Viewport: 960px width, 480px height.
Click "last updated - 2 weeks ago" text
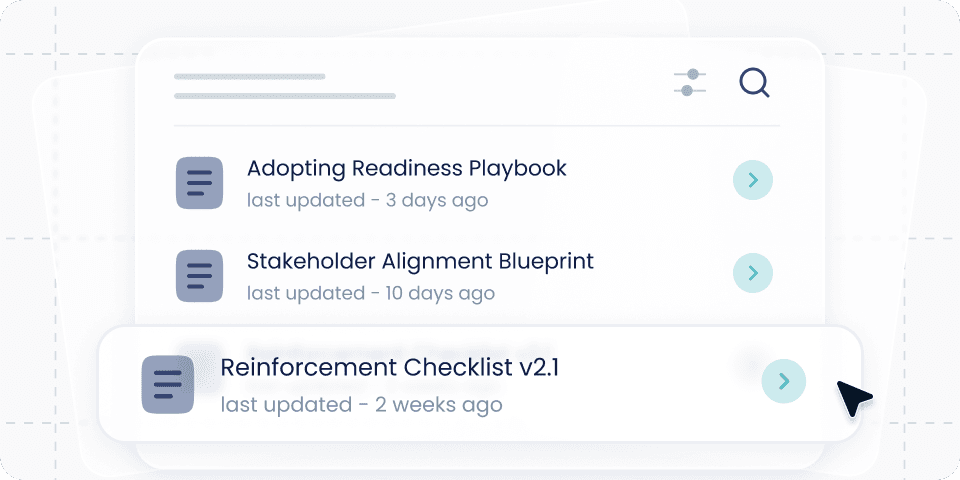(361, 405)
